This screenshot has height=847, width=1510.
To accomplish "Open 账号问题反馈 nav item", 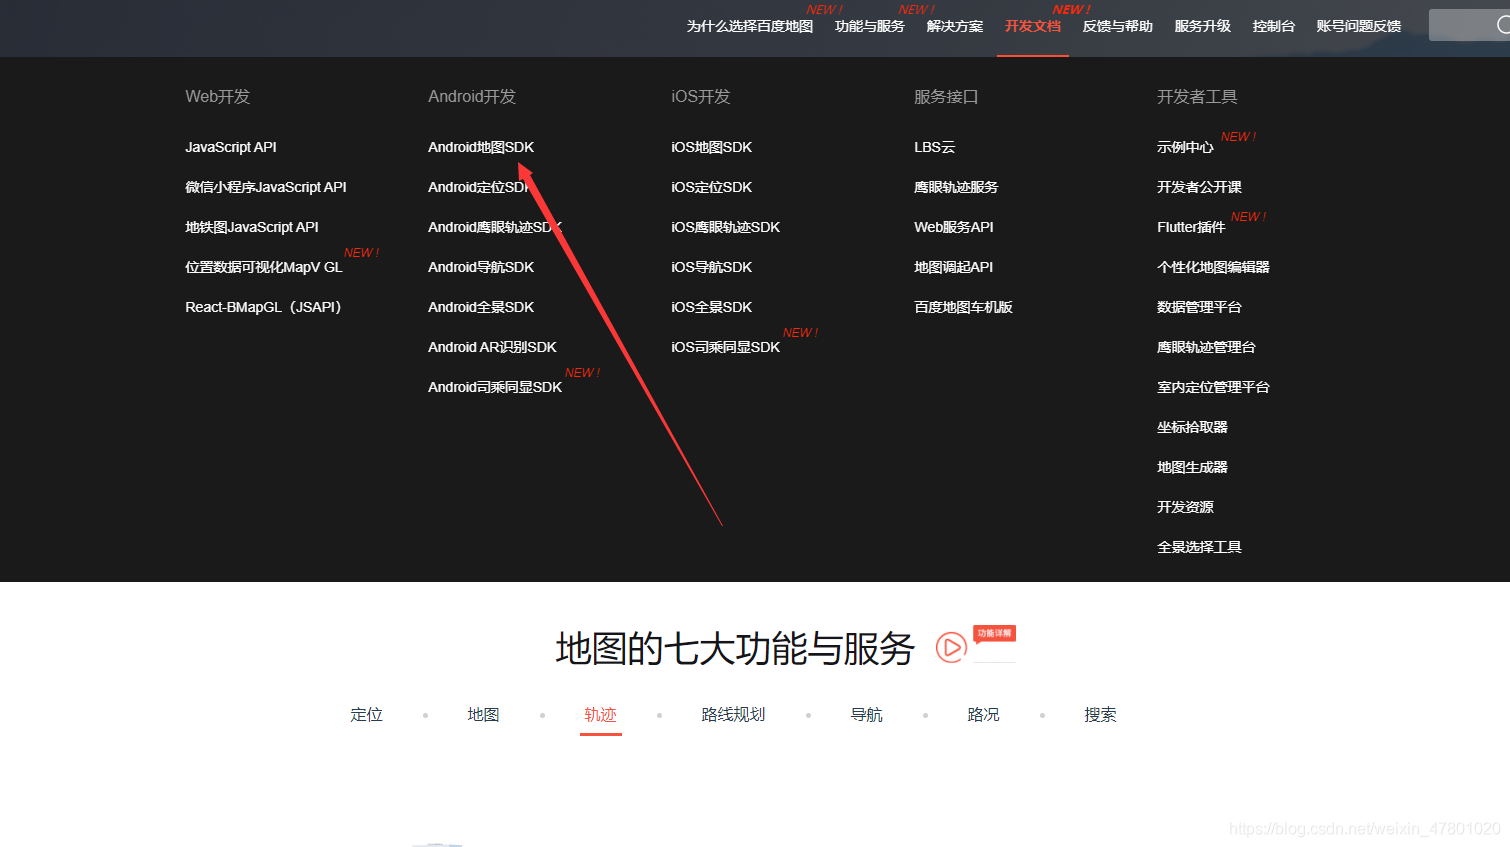I will 1359,26.
